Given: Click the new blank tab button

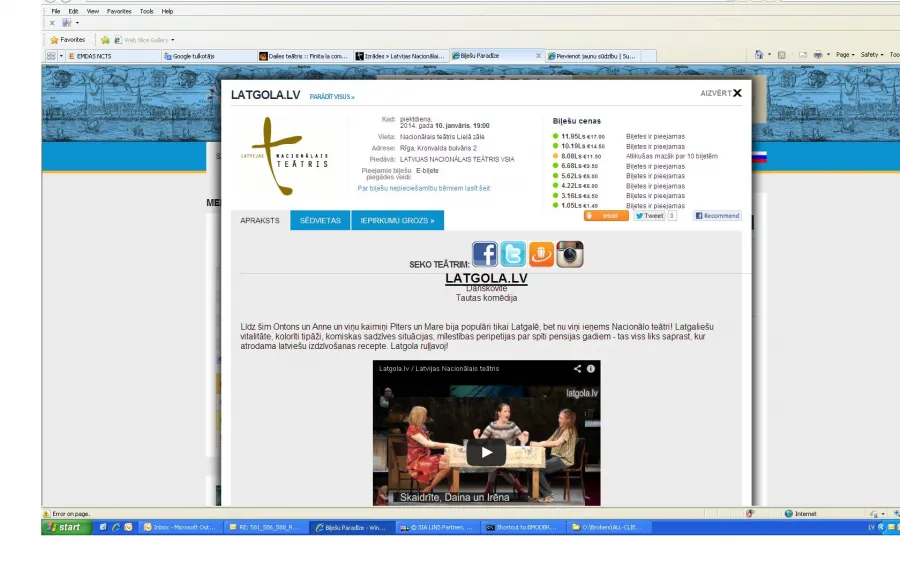Looking at the screenshot, I should tap(649, 56).
